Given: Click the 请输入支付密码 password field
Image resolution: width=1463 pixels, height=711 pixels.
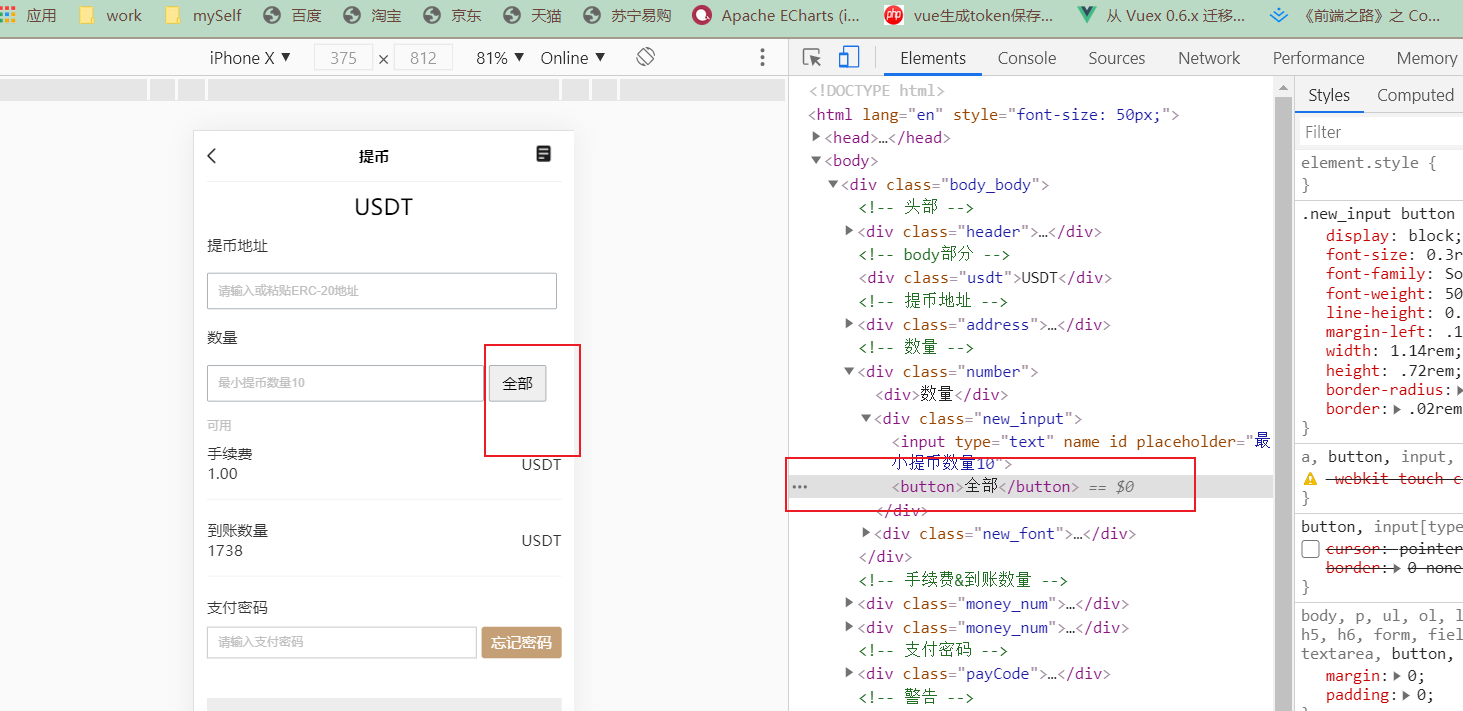Looking at the screenshot, I should [x=342, y=642].
